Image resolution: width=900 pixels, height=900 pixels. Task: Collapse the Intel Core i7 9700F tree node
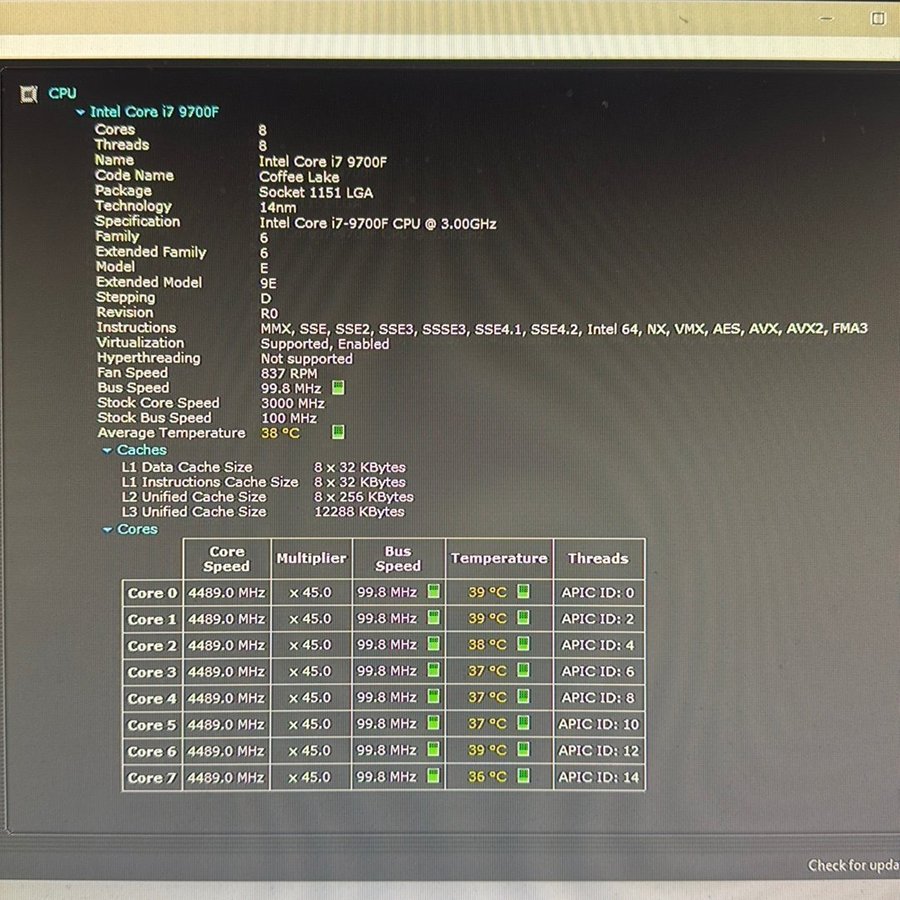click(x=81, y=113)
